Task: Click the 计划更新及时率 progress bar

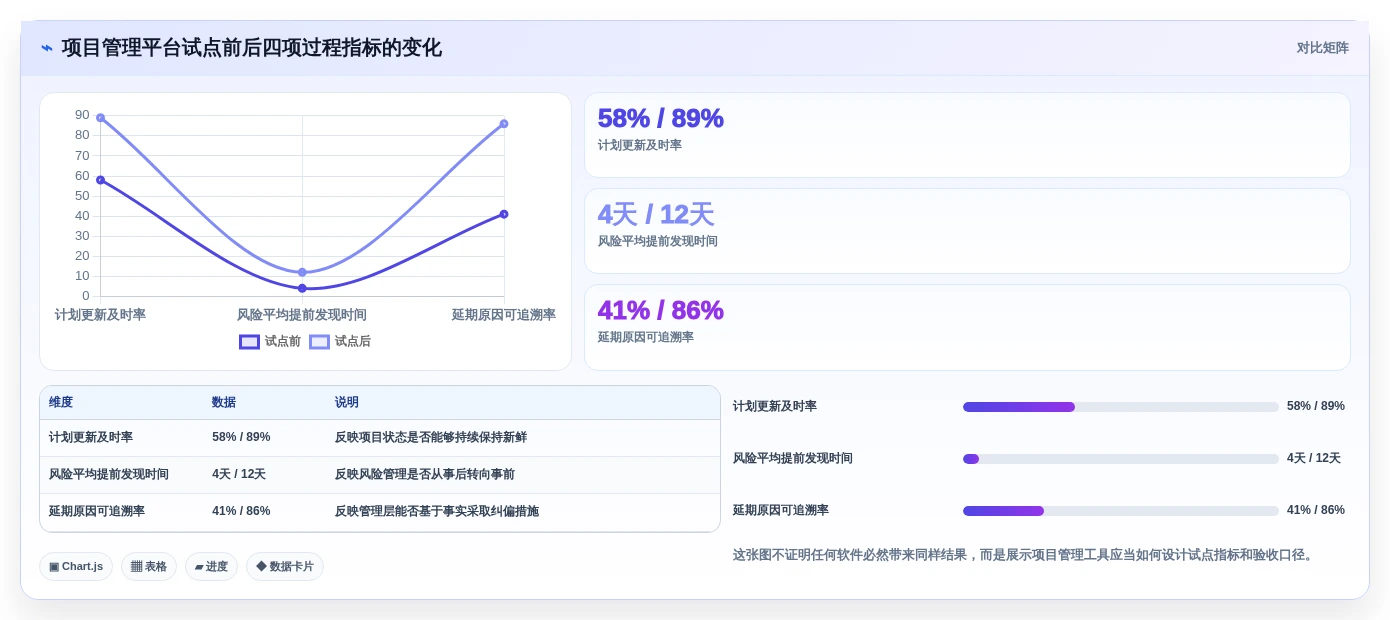Action: pyautogui.click(x=1120, y=407)
